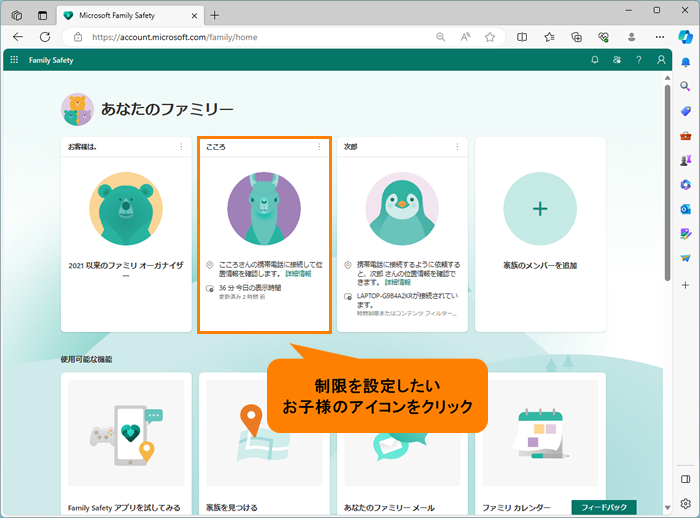The width and height of the screenshot is (700, 518).
Task: Add this page to favorites star
Action: click(x=490, y=37)
